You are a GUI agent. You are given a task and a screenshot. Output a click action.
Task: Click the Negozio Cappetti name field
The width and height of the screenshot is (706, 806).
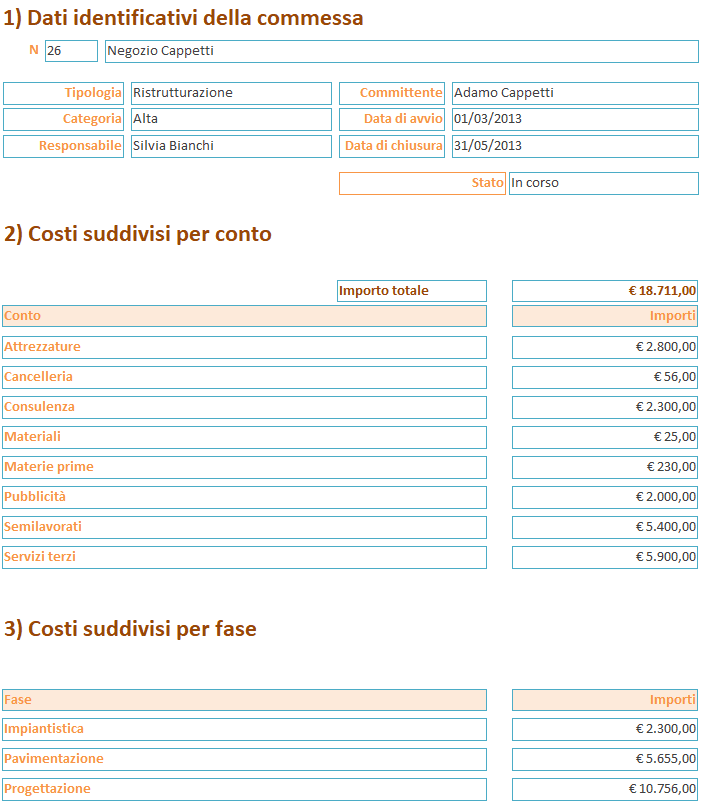click(x=402, y=51)
